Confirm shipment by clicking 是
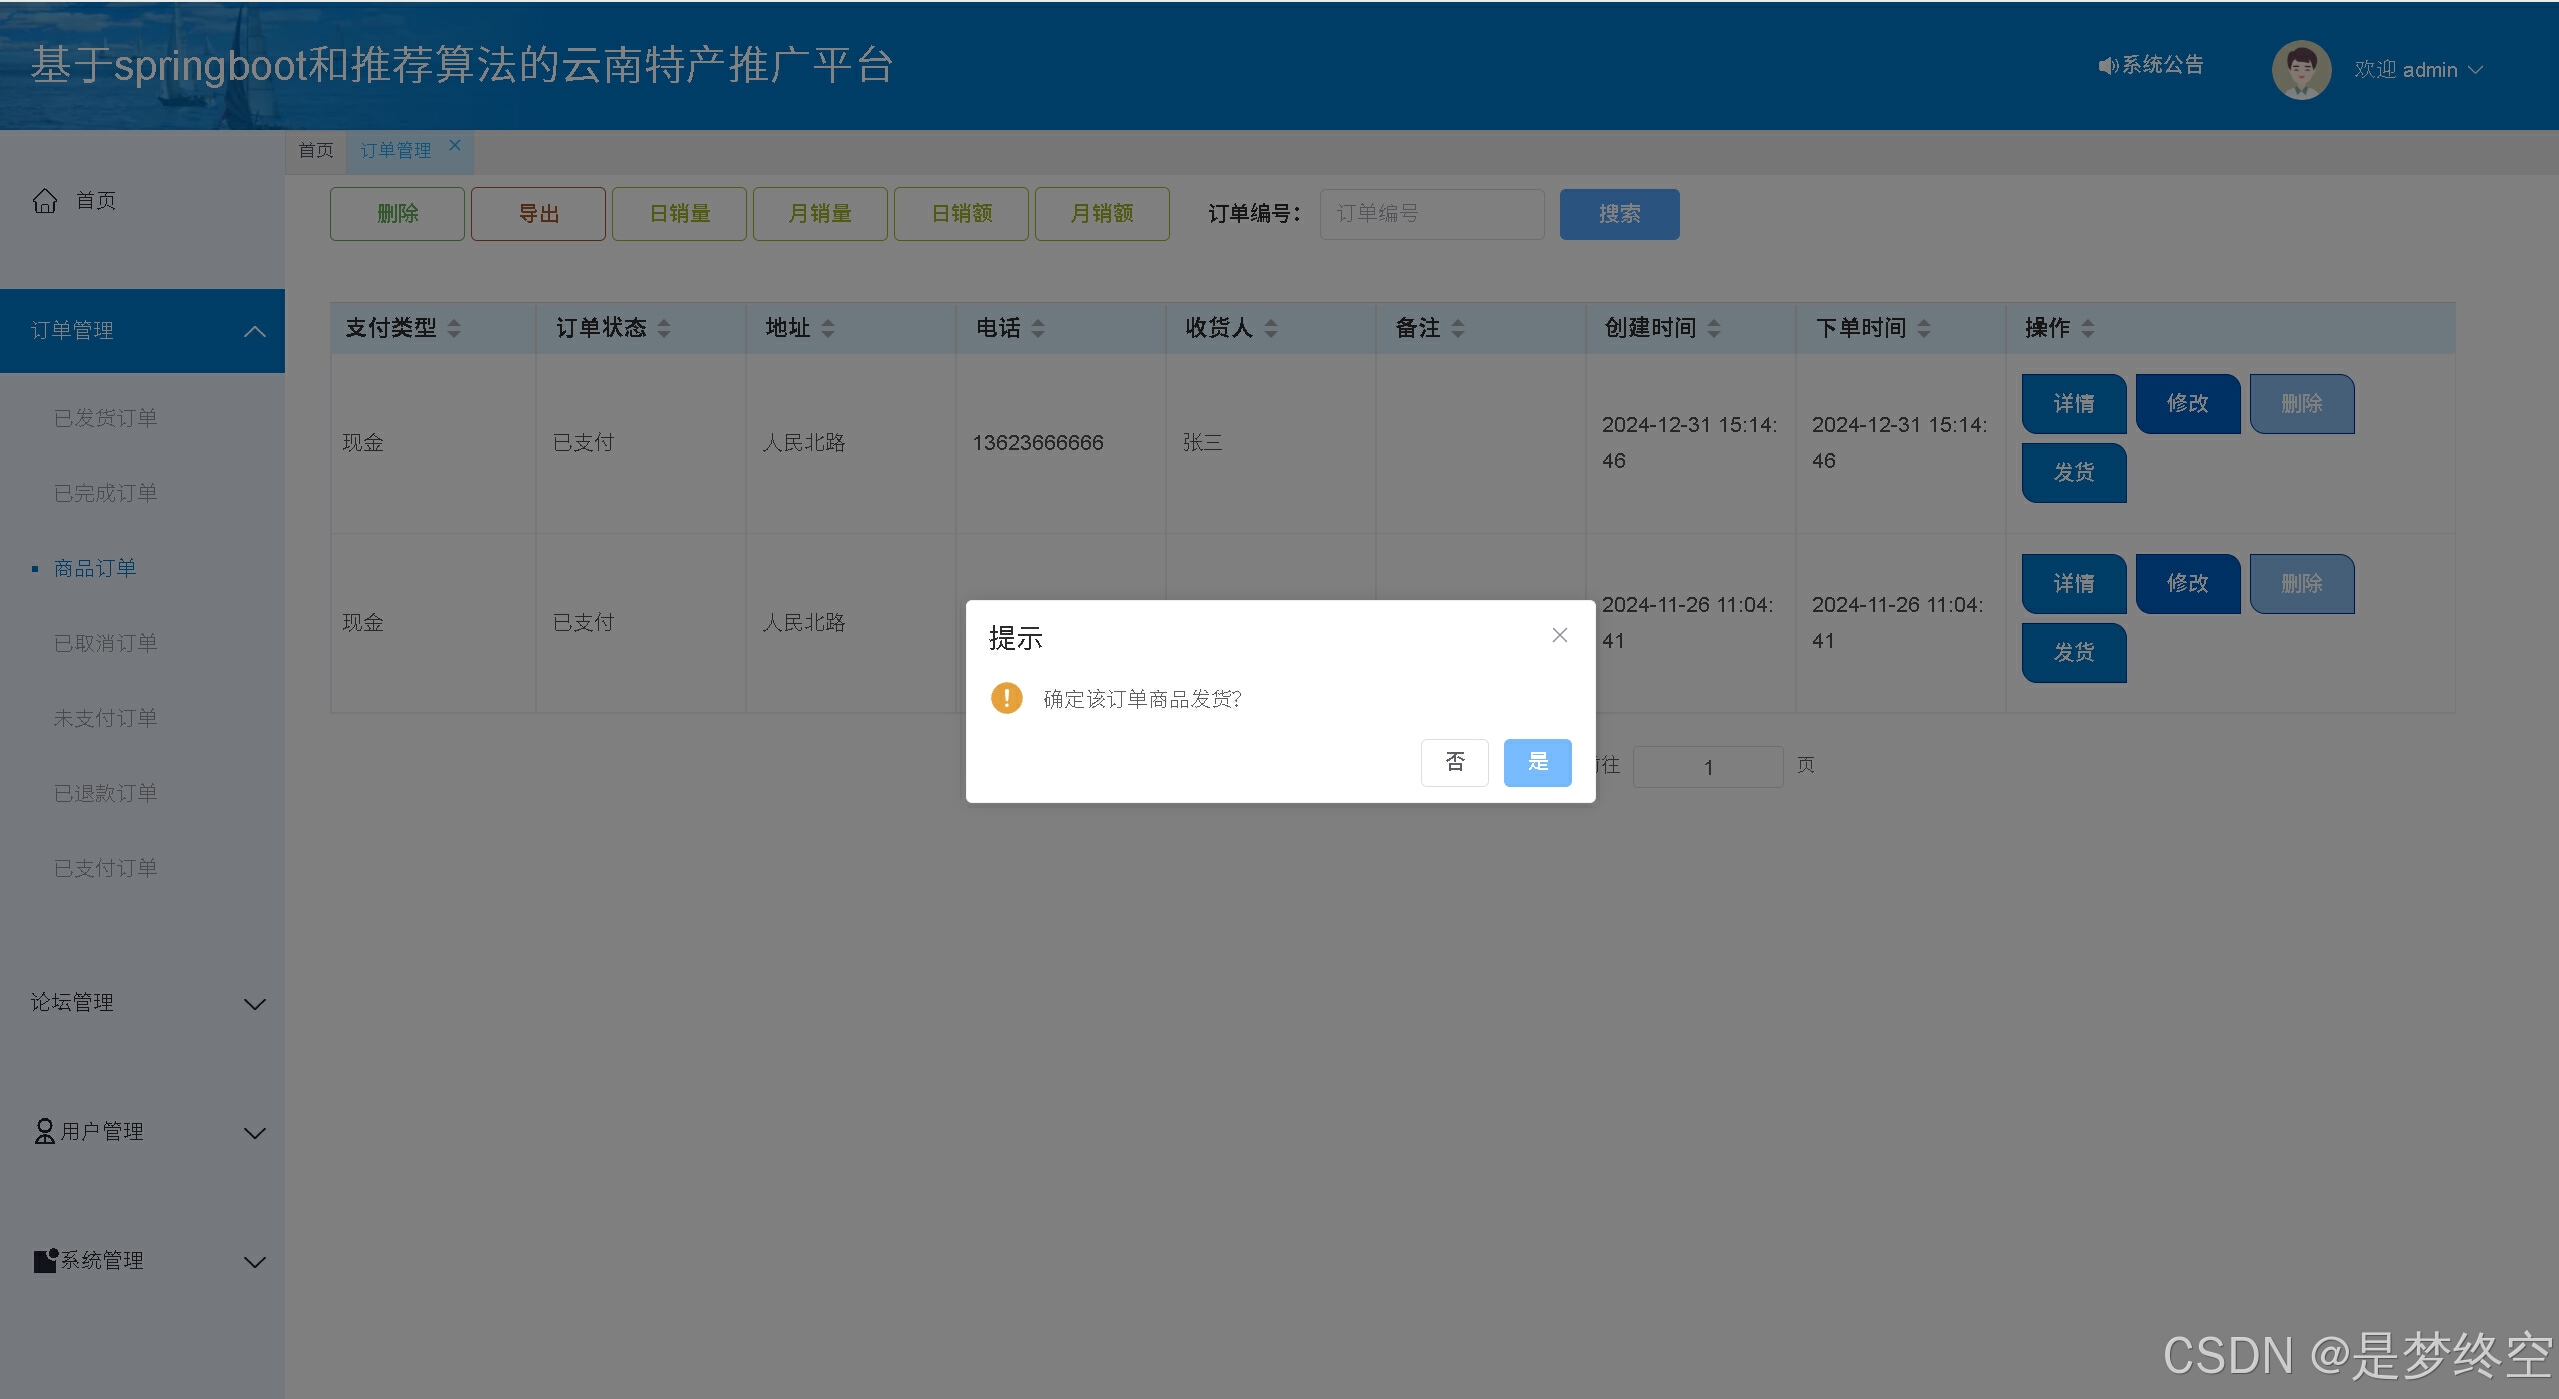Viewport: 2559px width, 1399px height. pyautogui.click(x=1537, y=762)
